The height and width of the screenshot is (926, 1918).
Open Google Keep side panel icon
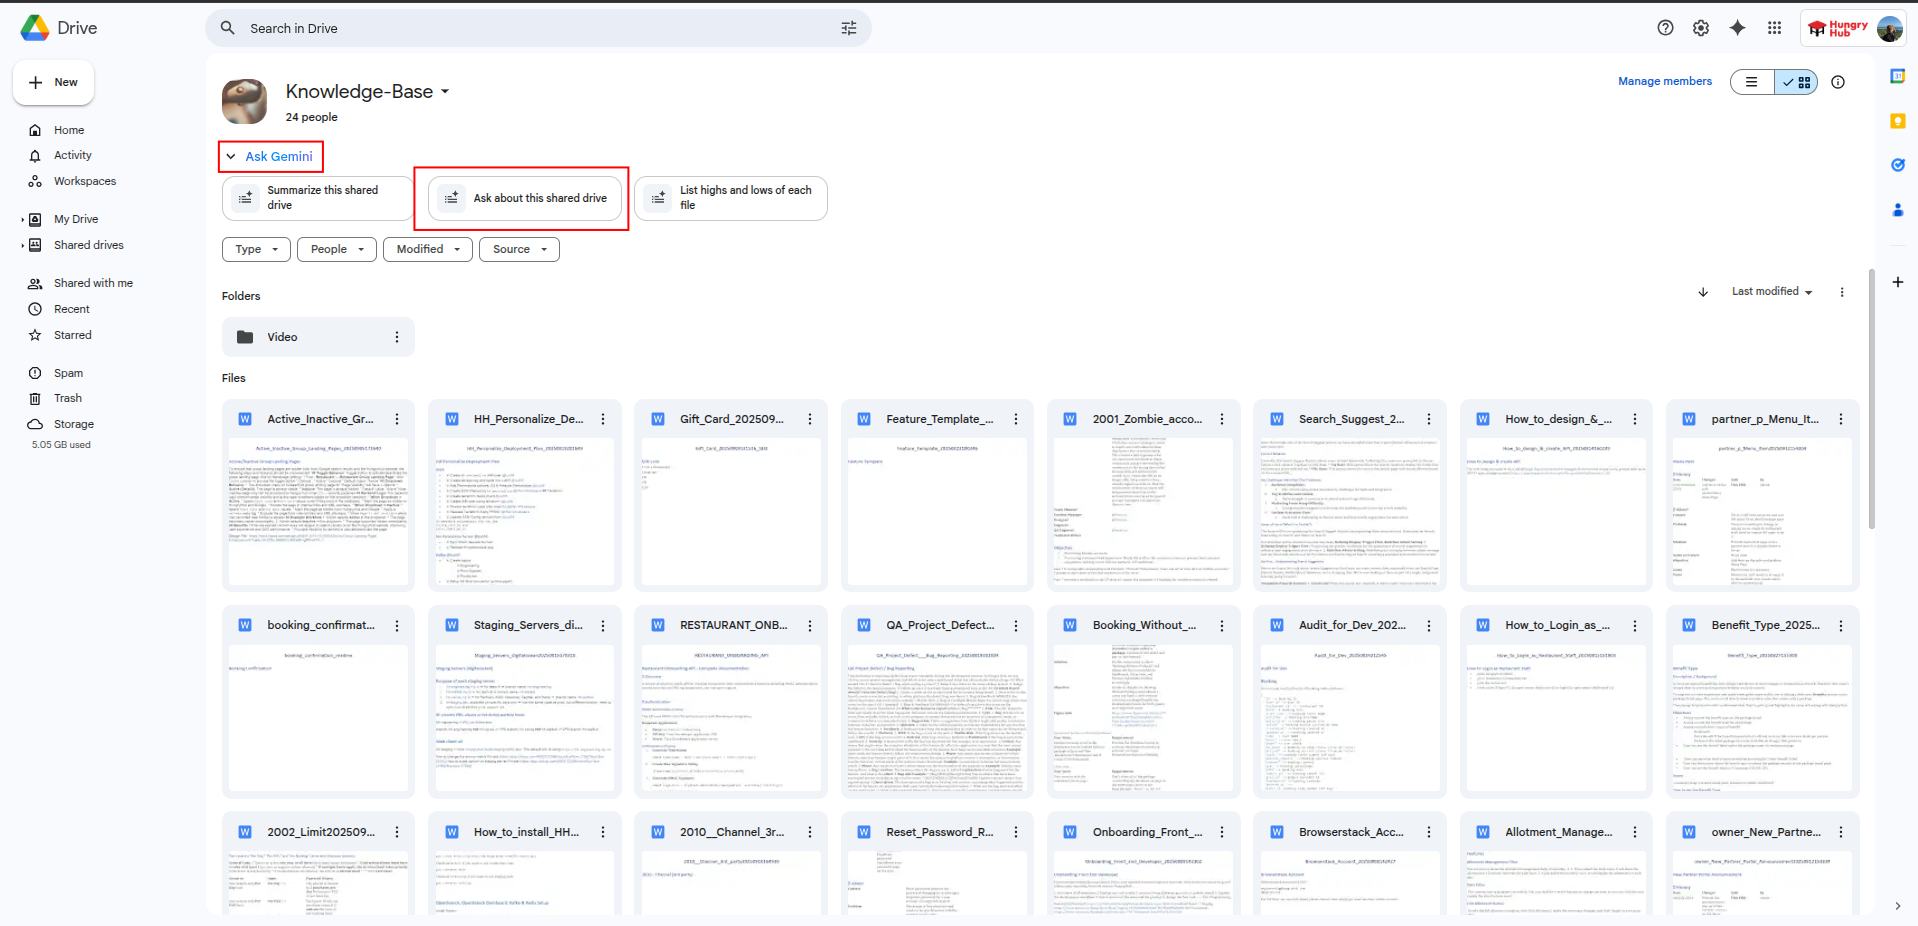pos(1897,121)
